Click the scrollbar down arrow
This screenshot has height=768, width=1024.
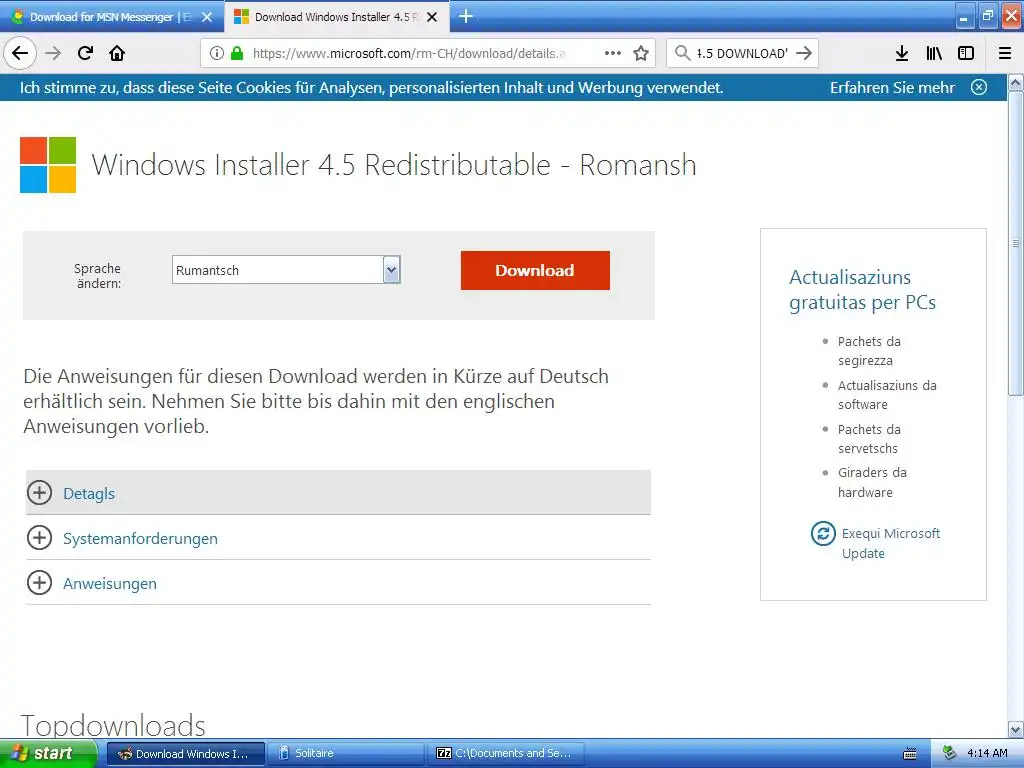tap(1016, 729)
